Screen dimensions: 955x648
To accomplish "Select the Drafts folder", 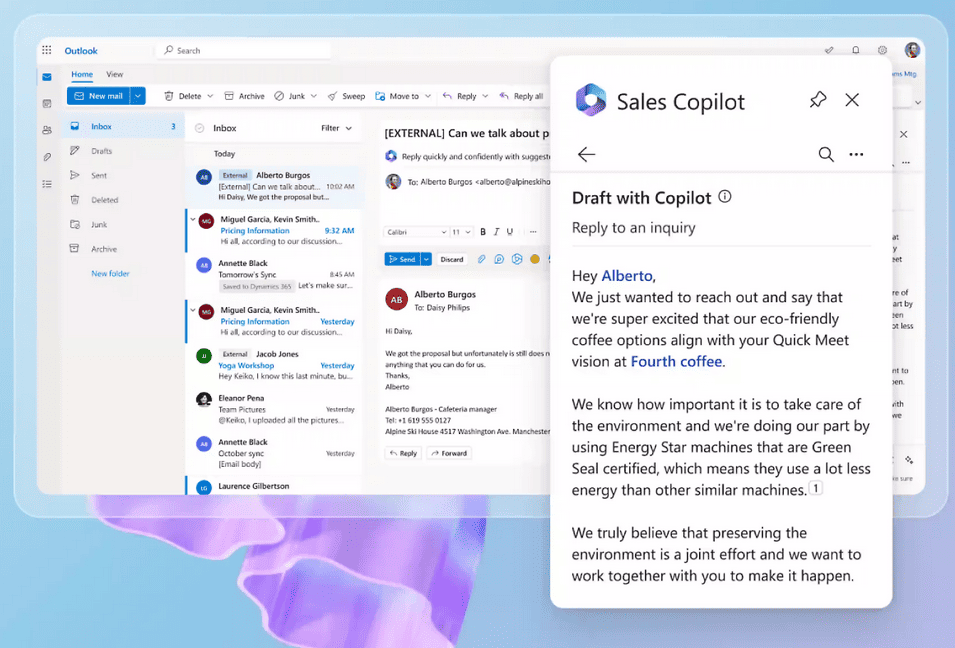I will (124, 151).
